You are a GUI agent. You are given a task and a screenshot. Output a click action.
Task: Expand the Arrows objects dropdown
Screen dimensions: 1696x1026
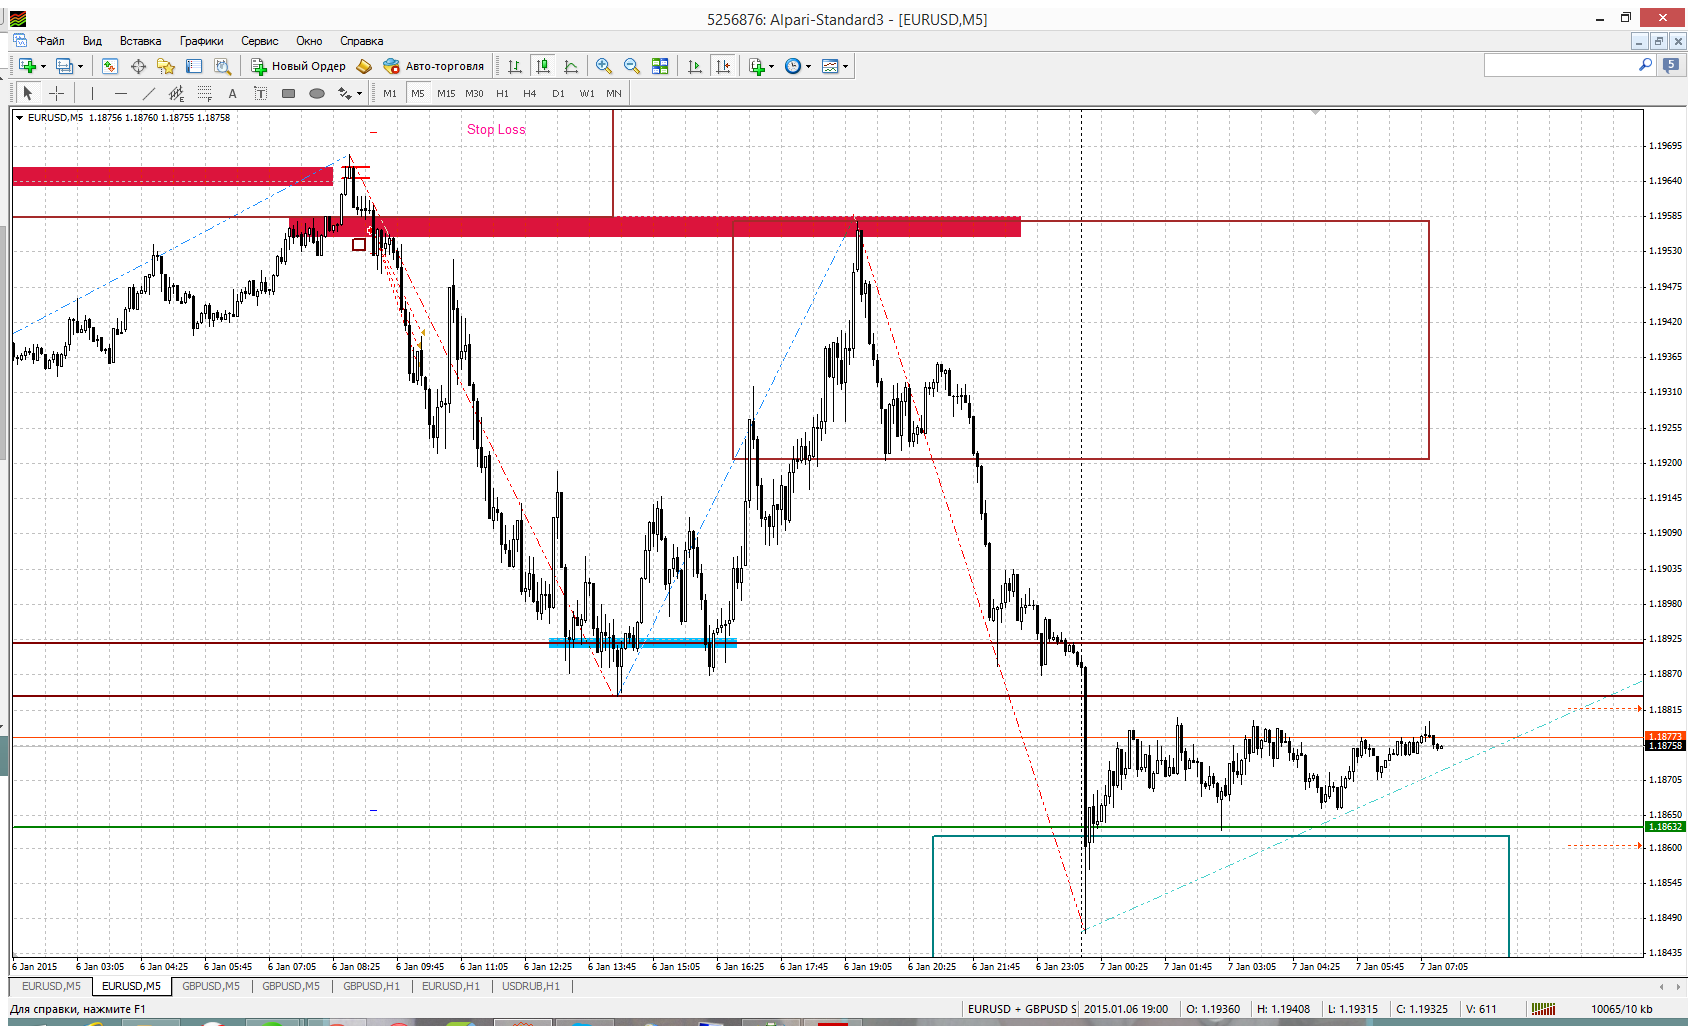coord(359,94)
